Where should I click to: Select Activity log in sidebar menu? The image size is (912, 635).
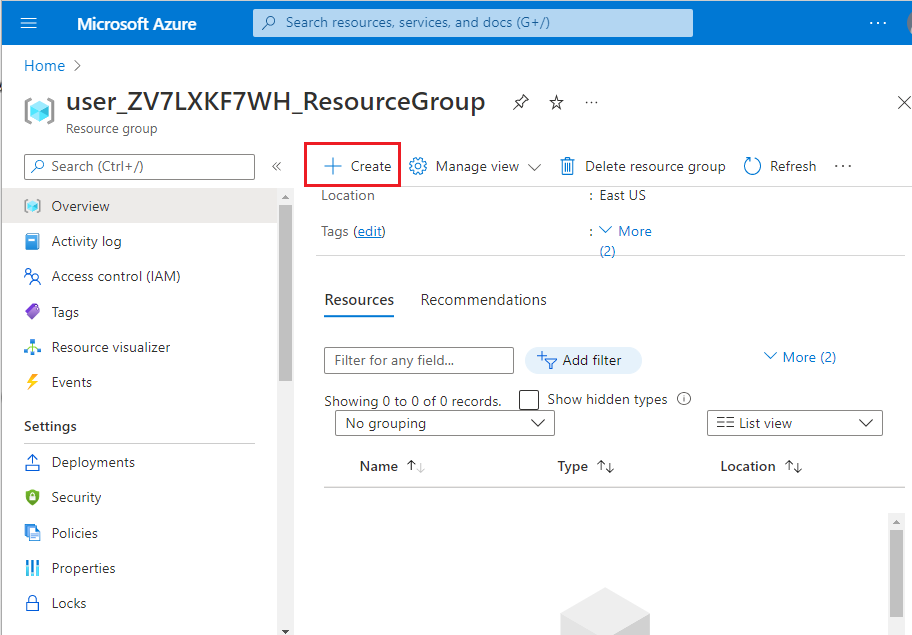coord(86,241)
